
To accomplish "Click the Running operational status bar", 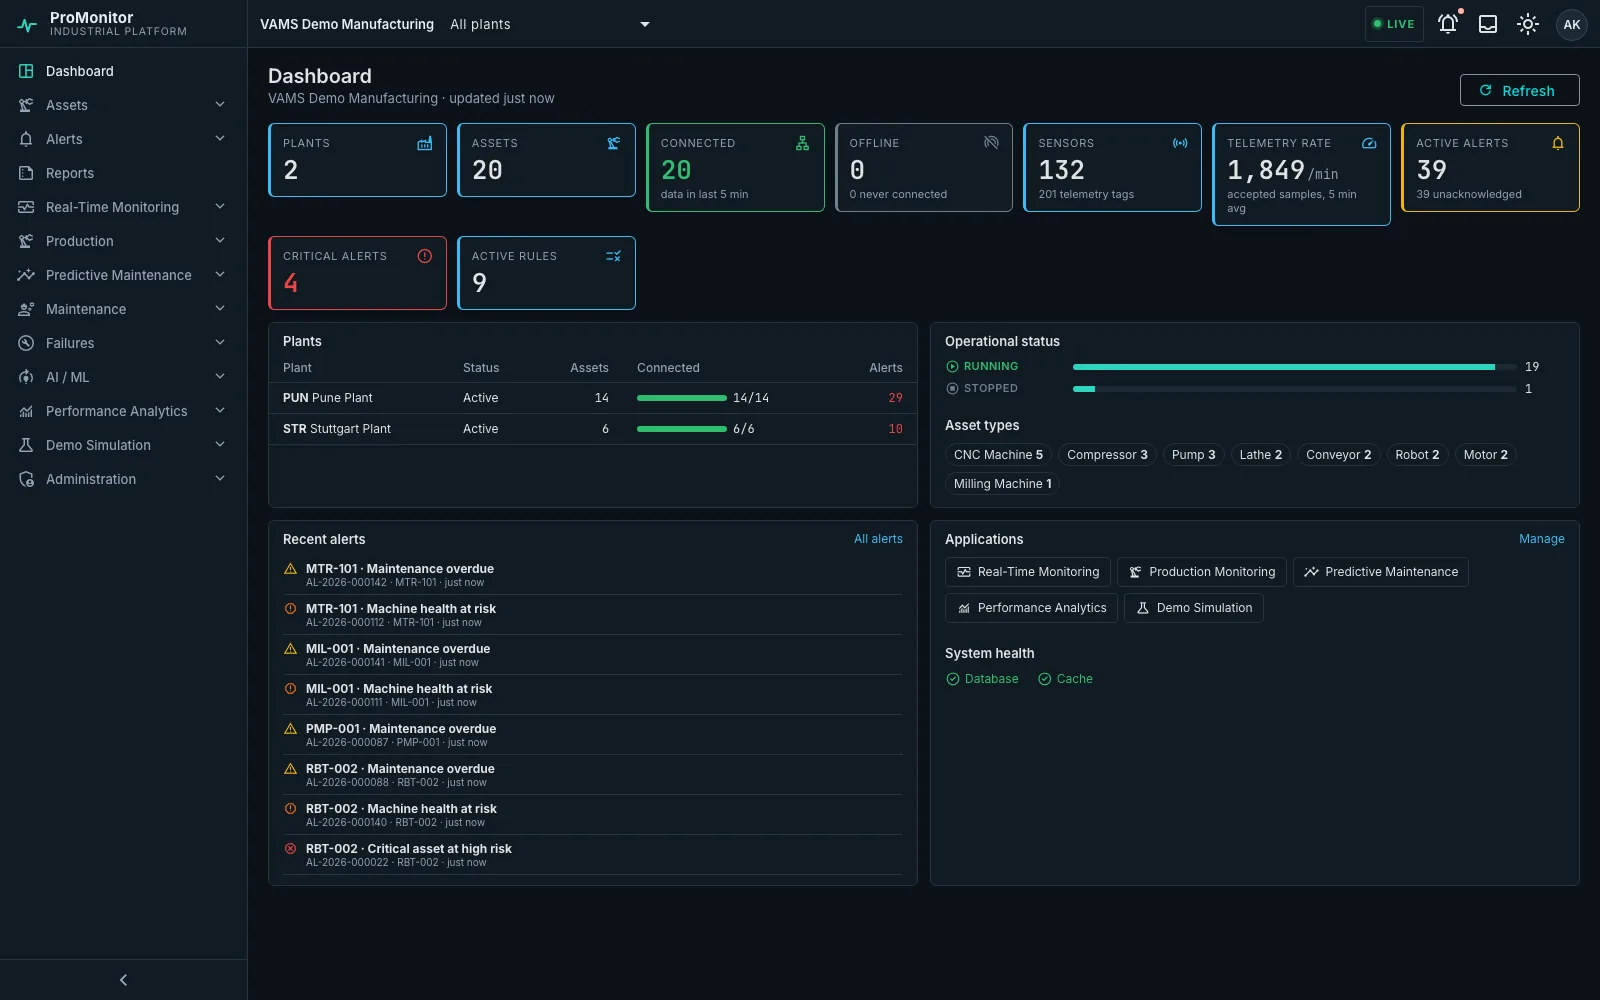I will pyautogui.click(x=1294, y=367).
